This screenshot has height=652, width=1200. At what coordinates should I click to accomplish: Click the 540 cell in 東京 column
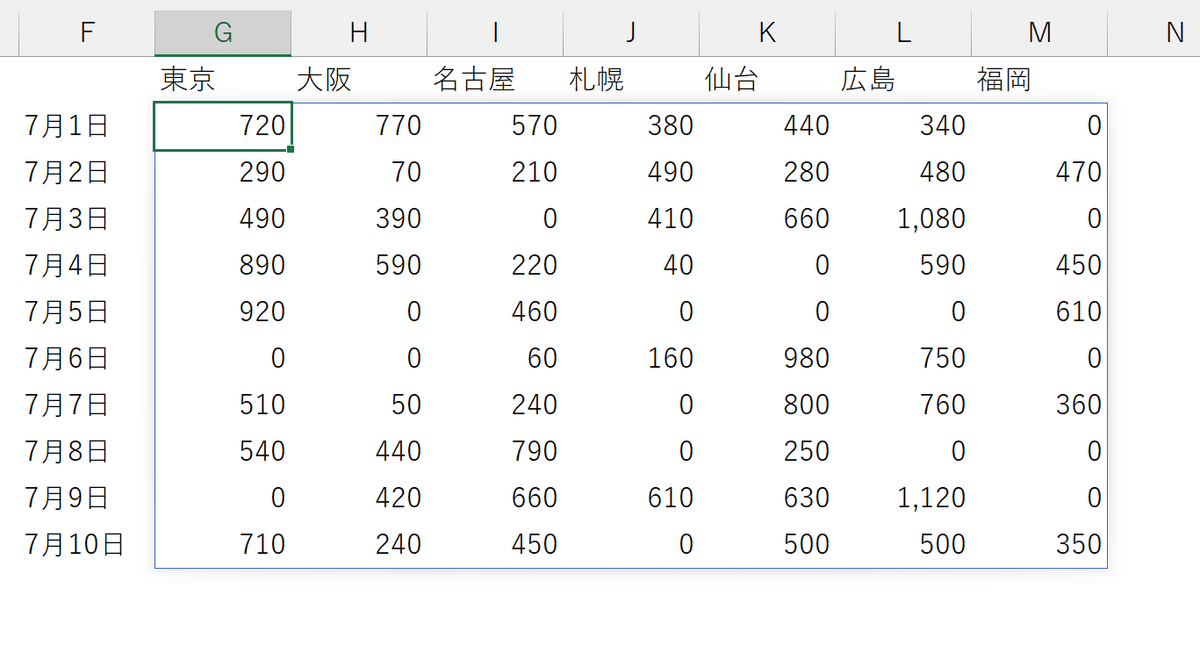(223, 451)
